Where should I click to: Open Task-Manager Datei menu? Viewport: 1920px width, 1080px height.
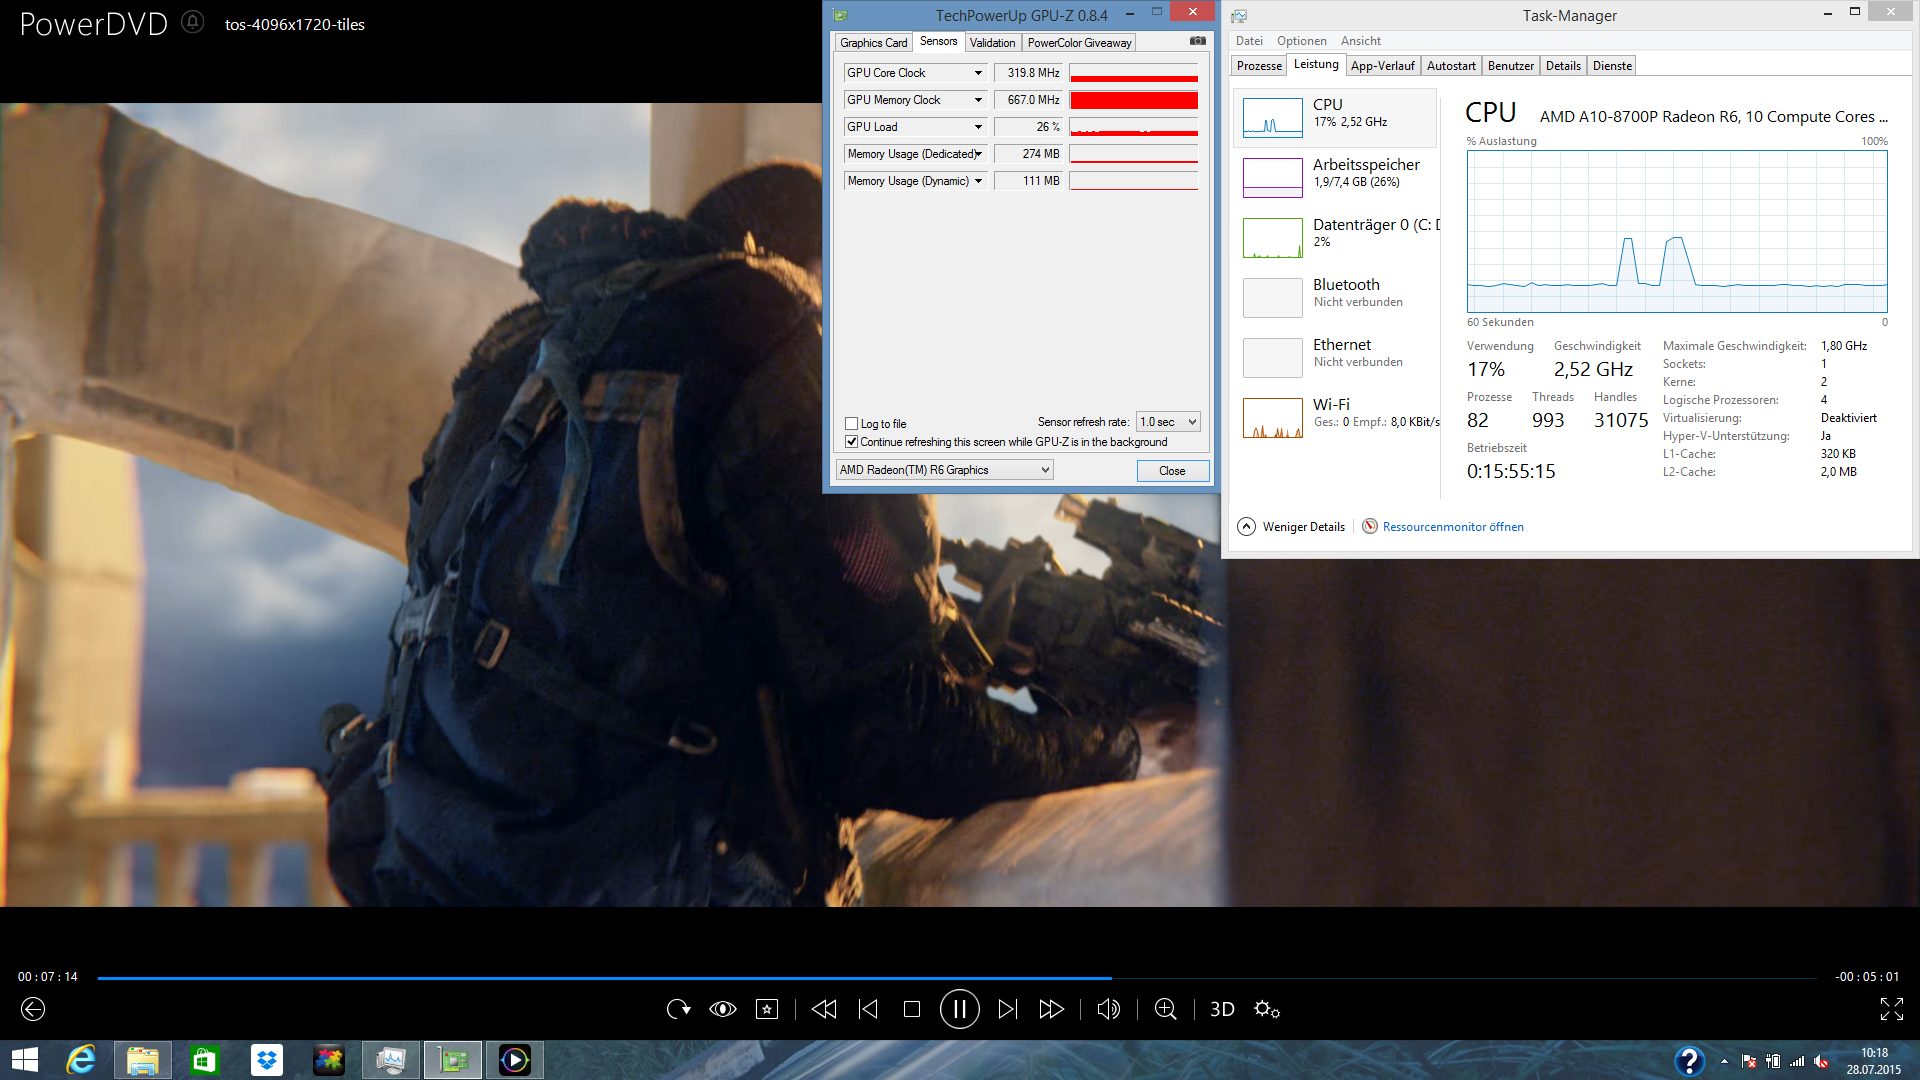pos(1249,41)
